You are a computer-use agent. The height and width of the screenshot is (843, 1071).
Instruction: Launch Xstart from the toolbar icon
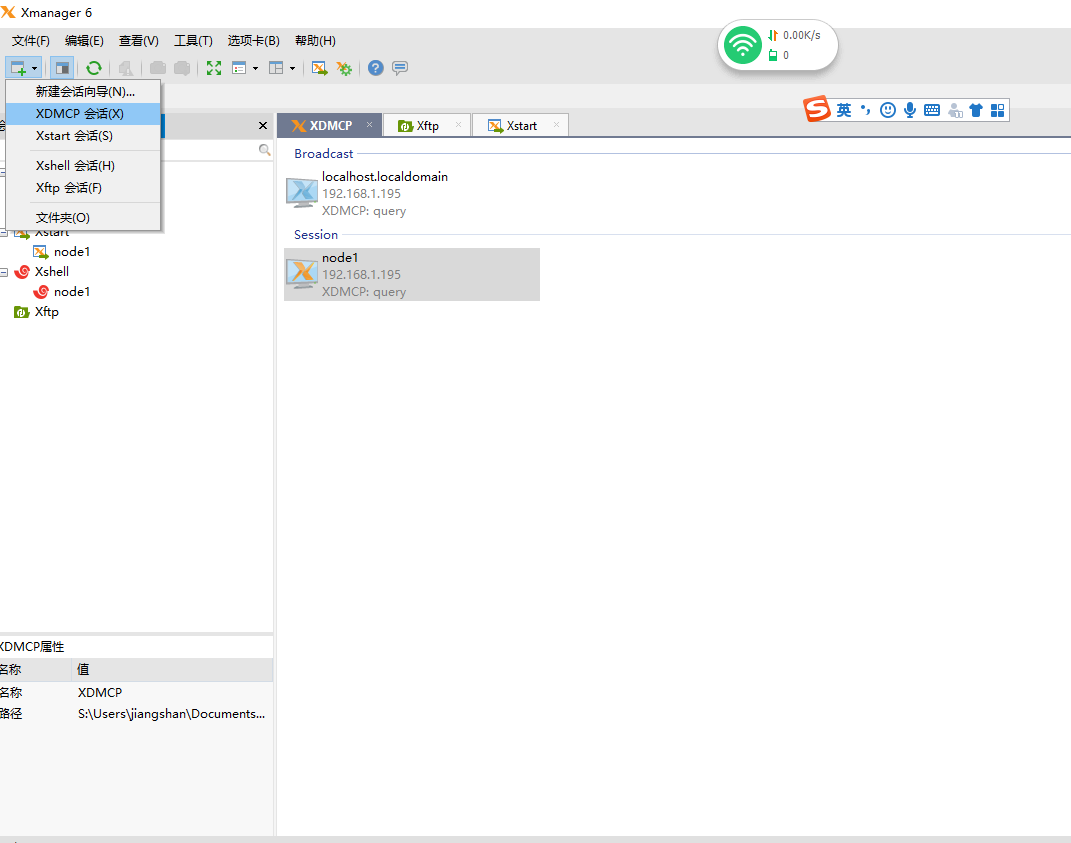(319, 68)
